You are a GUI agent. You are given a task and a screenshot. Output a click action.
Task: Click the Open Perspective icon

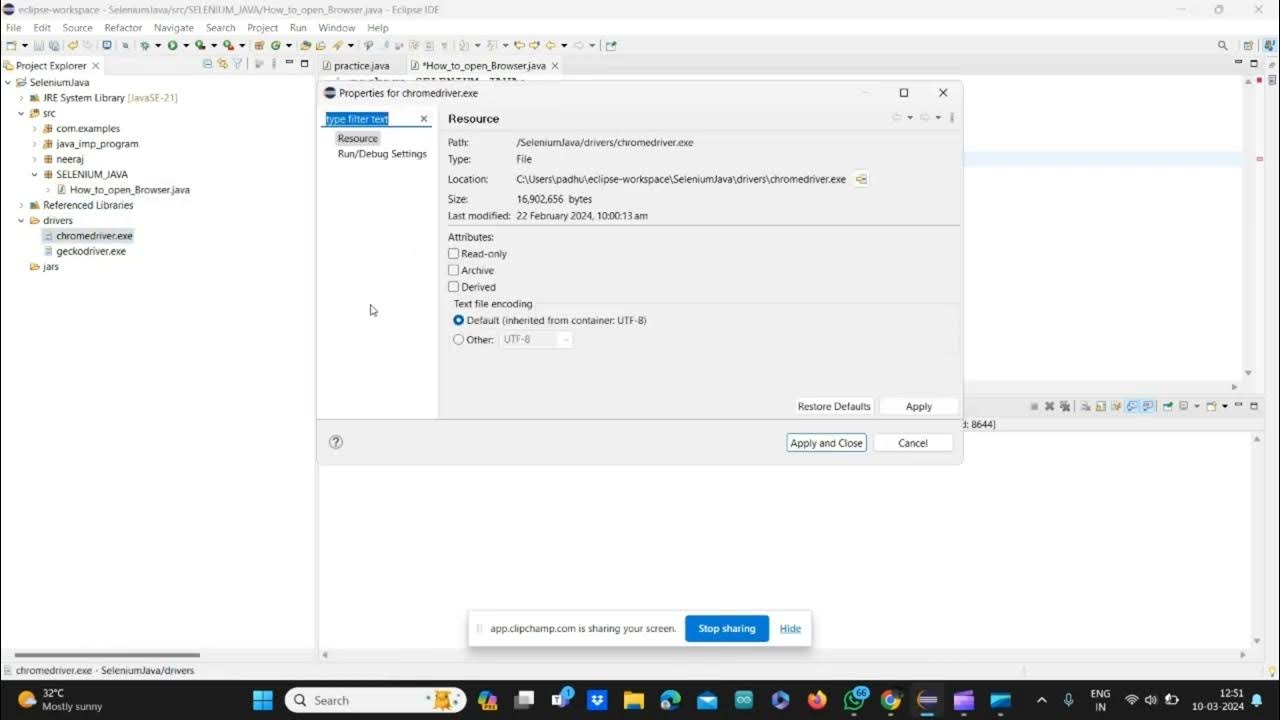pos(1247,45)
